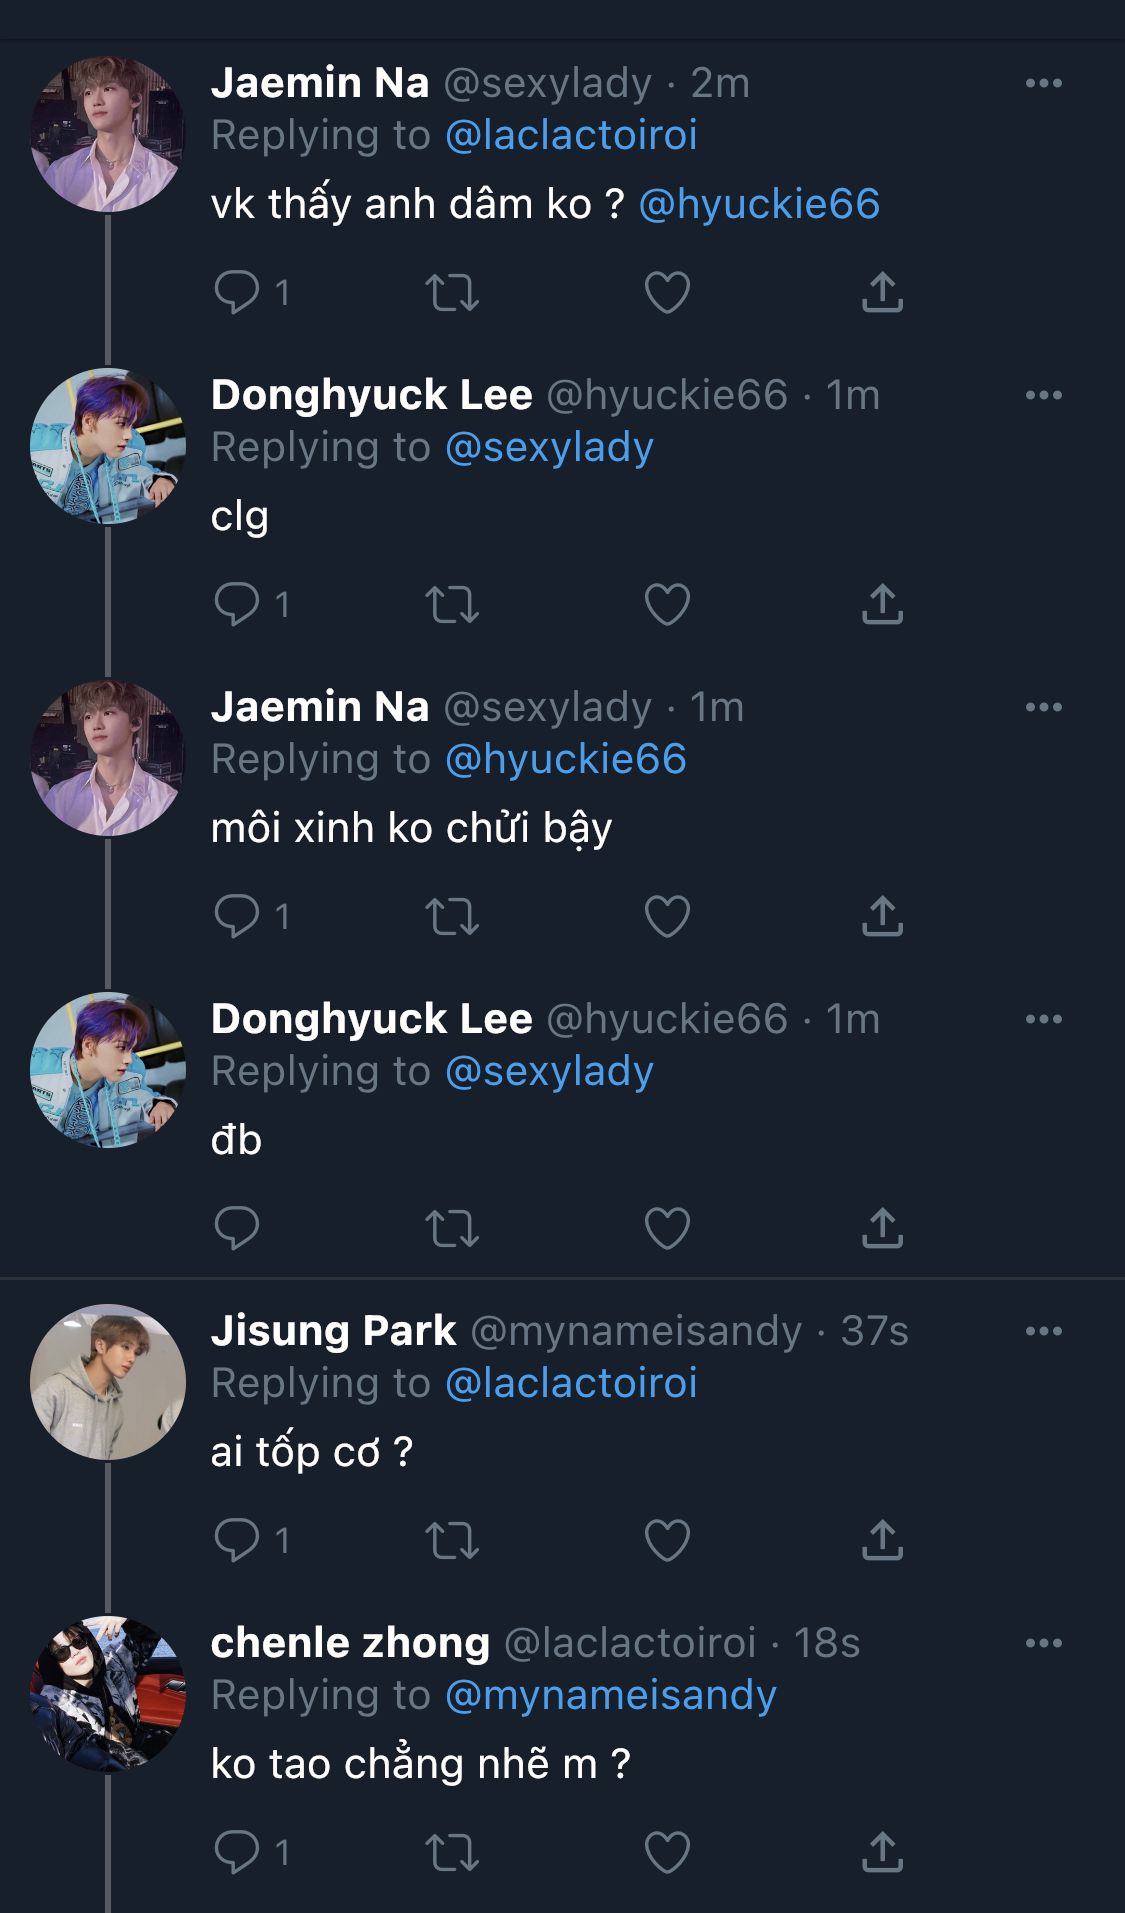The width and height of the screenshot is (1125, 1913).
Task: Retweet Jisung Park's "ai tốp cơ ?" tweet
Action: coord(452,1540)
